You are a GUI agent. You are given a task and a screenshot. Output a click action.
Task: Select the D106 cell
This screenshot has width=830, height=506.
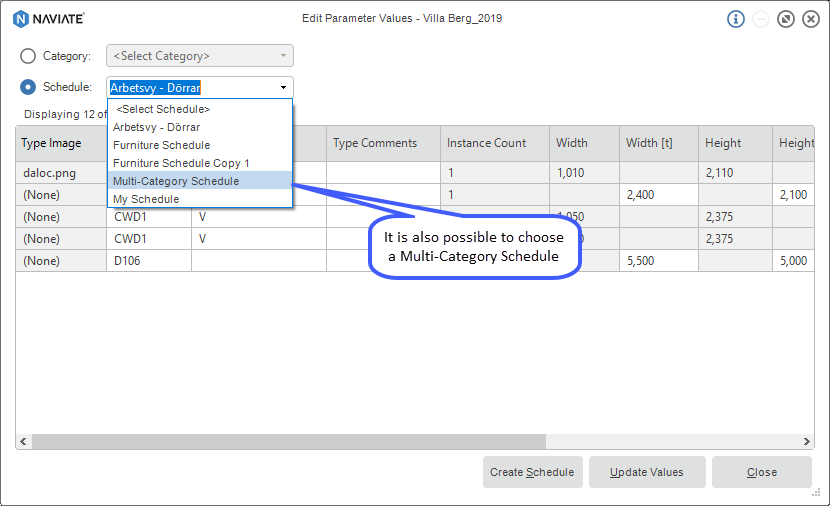[149, 261]
